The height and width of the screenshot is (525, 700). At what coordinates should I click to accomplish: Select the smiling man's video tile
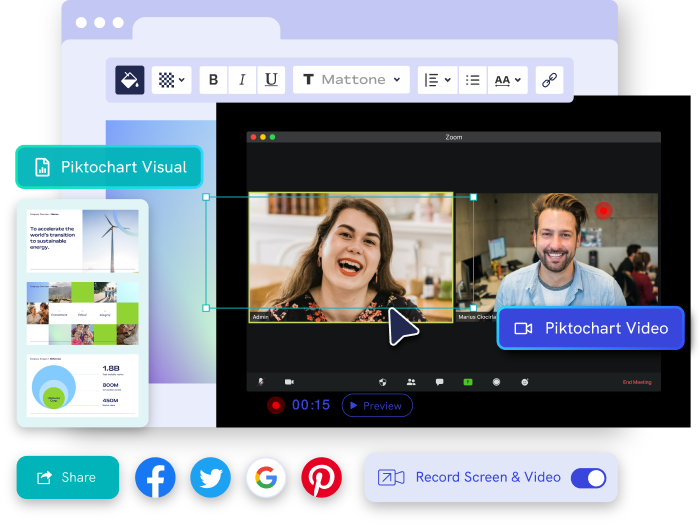(557, 257)
